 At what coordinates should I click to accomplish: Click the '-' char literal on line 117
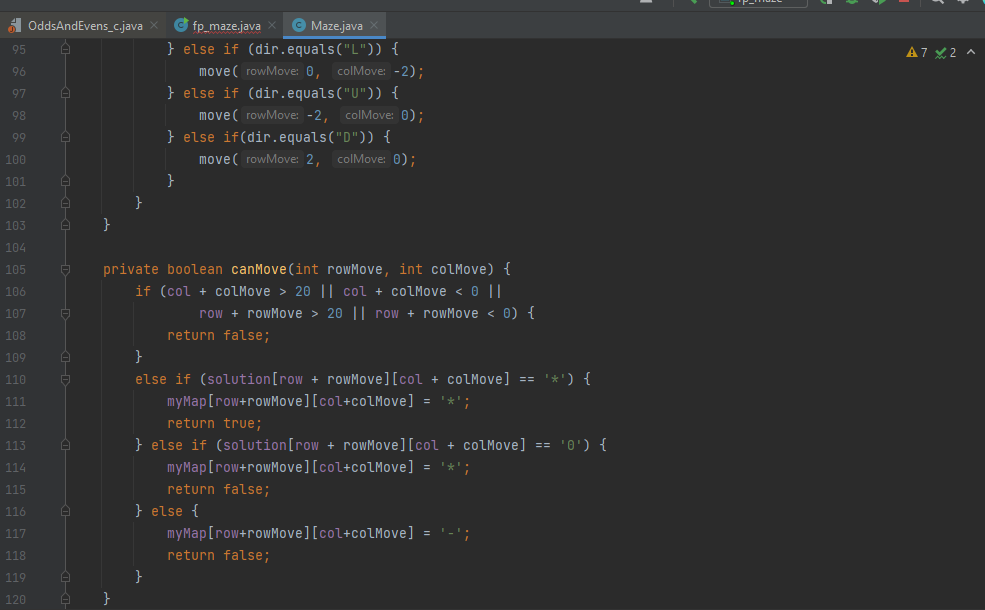pyautogui.click(x=451, y=533)
